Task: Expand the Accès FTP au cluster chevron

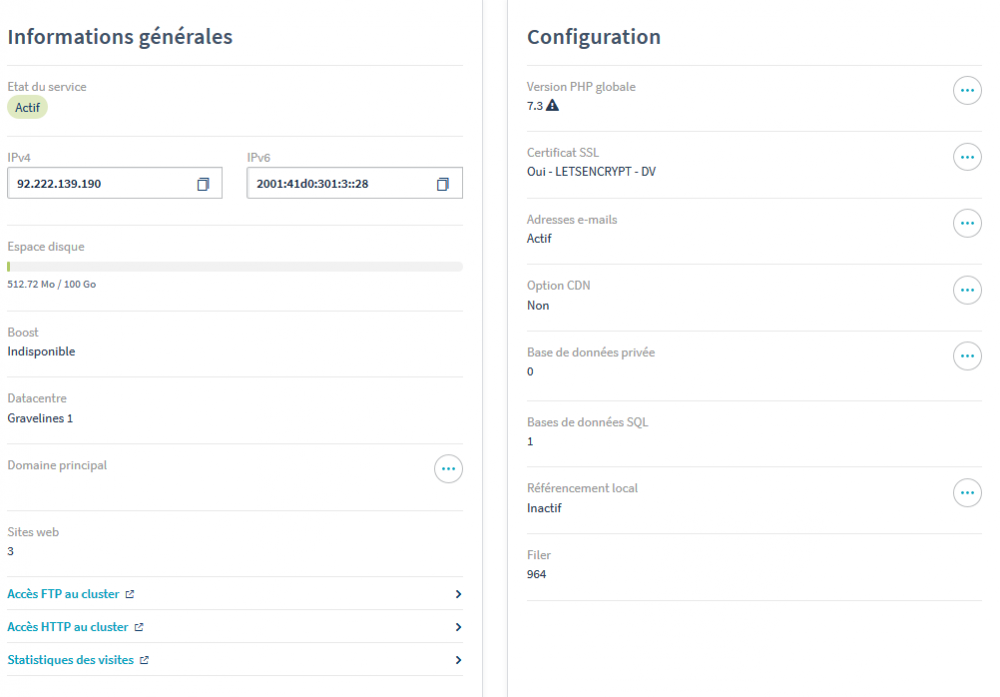Action: tap(458, 594)
